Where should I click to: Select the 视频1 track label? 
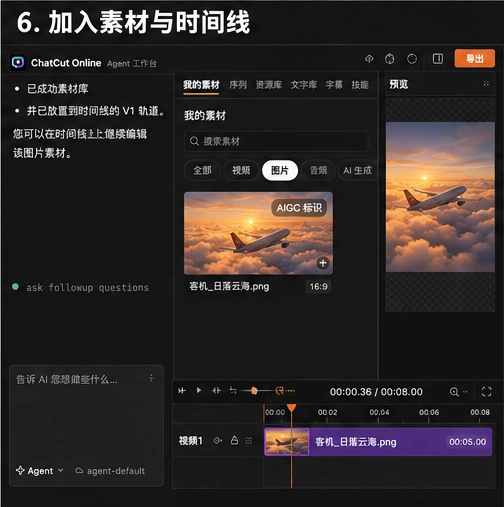point(191,441)
